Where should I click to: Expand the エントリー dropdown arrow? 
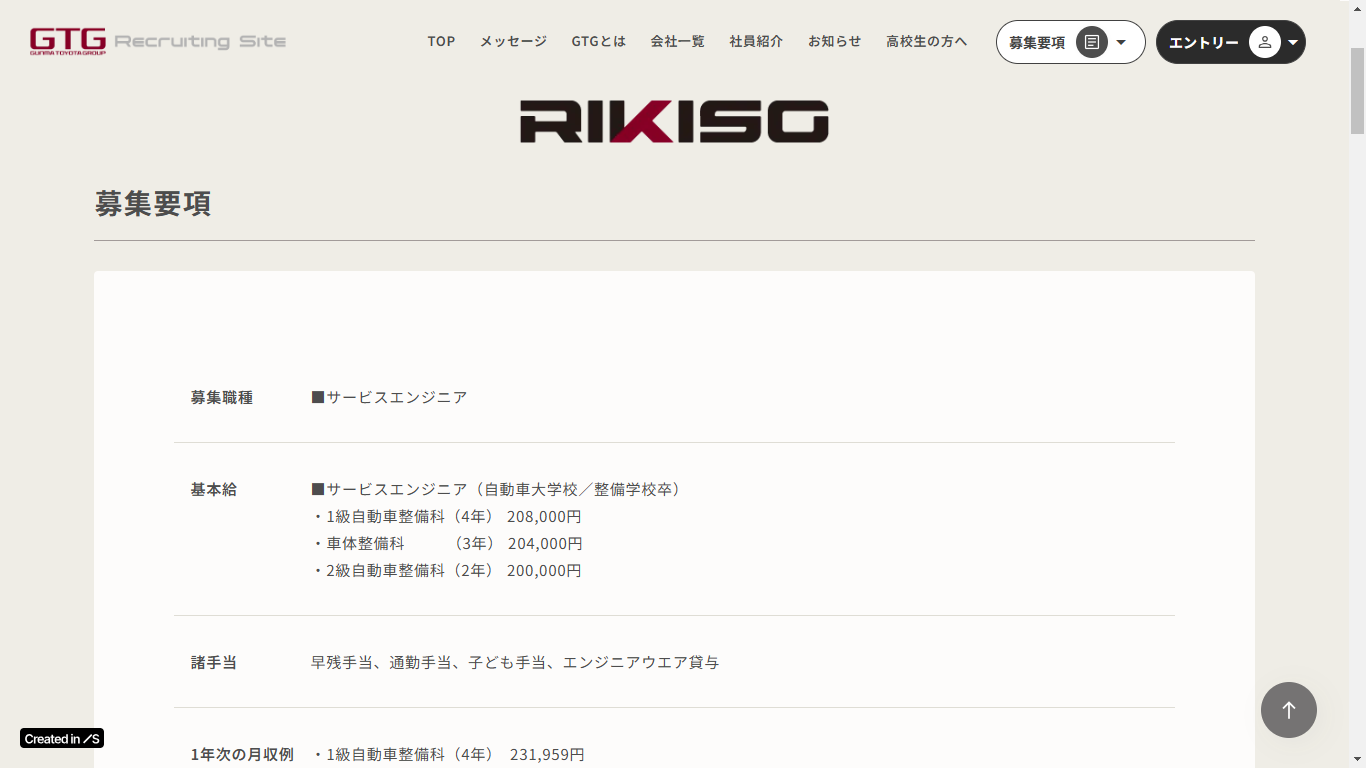pyautogui.click(x=1293, y=42)
